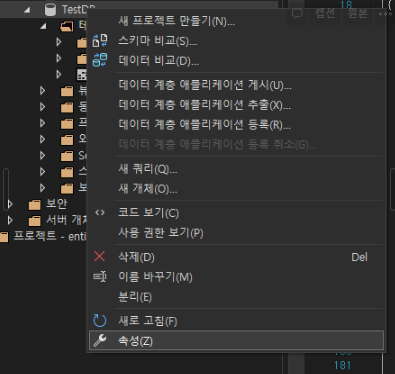Choose 새 프로젝트 만들기(N)... from the menu
Image resolution: width=395 pixels, height=374 pixels.
tap(237, 21)
